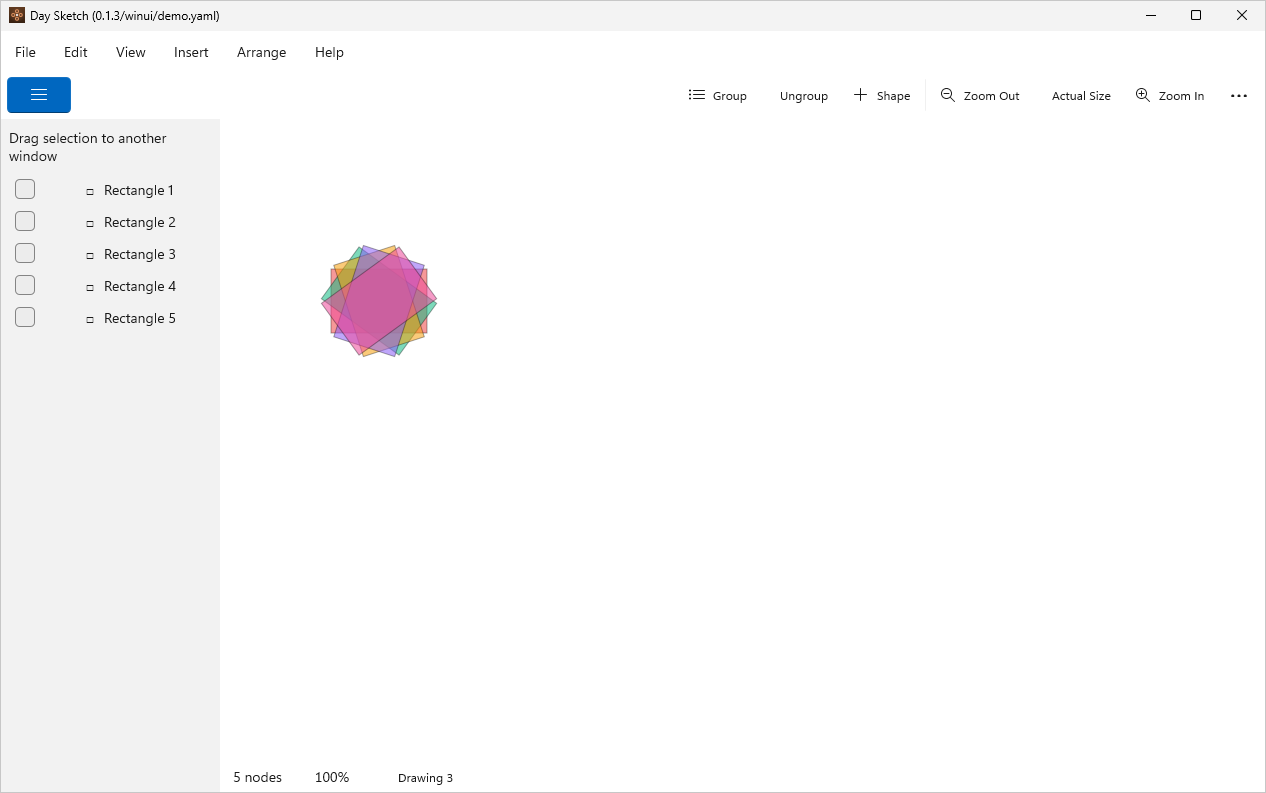Check the Rectangle 2 checkbox
This screenshot has width=1266, height=793.
(25, 221)
